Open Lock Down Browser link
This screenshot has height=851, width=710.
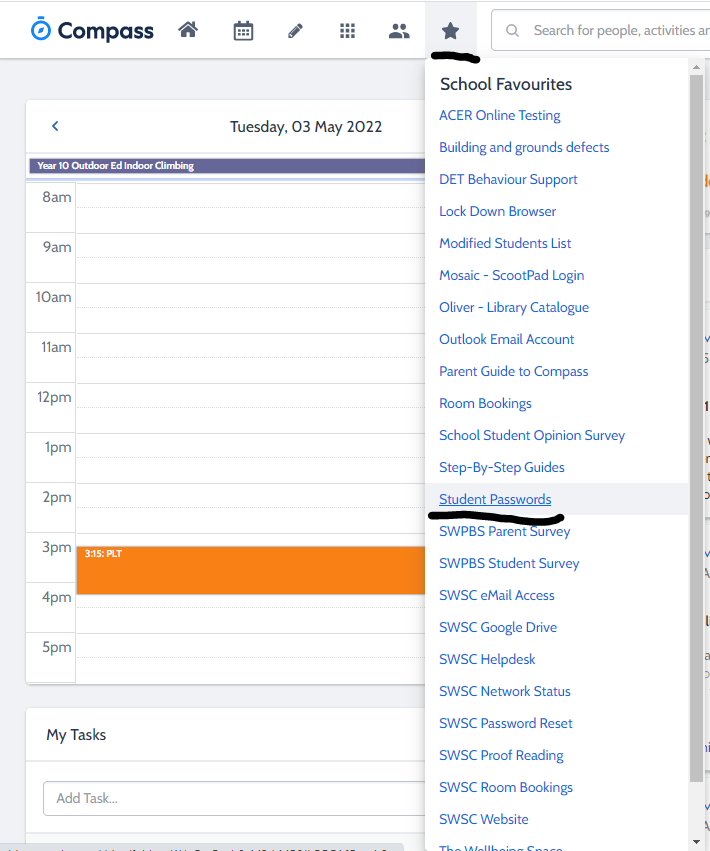tap(497, 212)
